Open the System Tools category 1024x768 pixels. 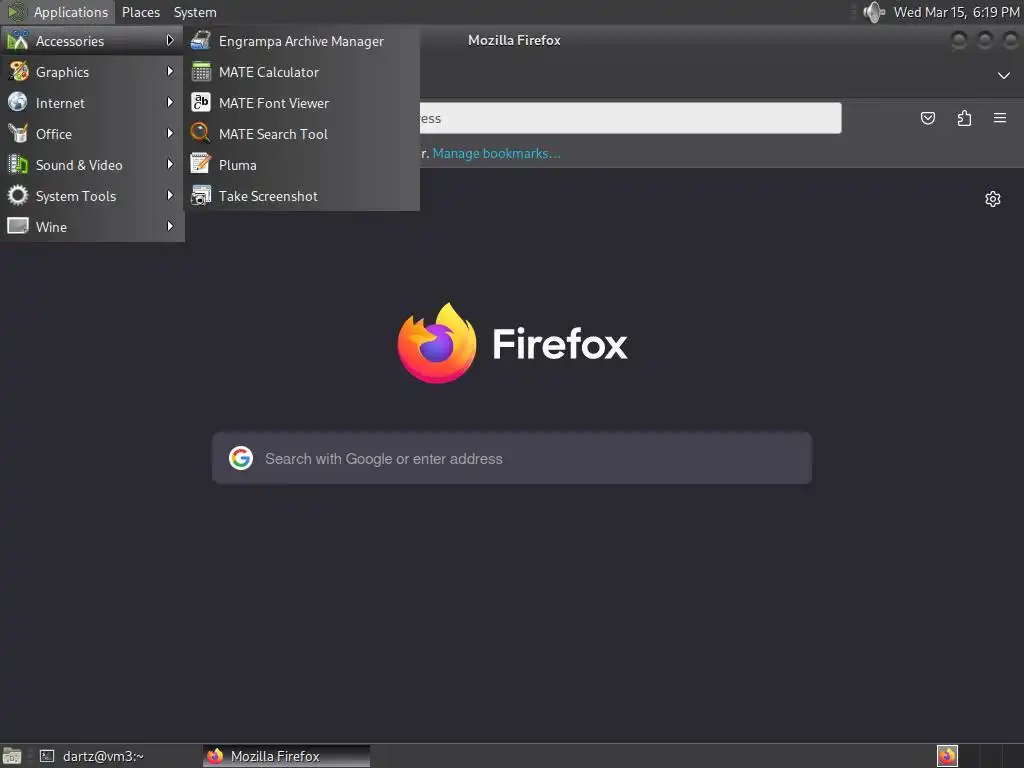tap(92, 196)
